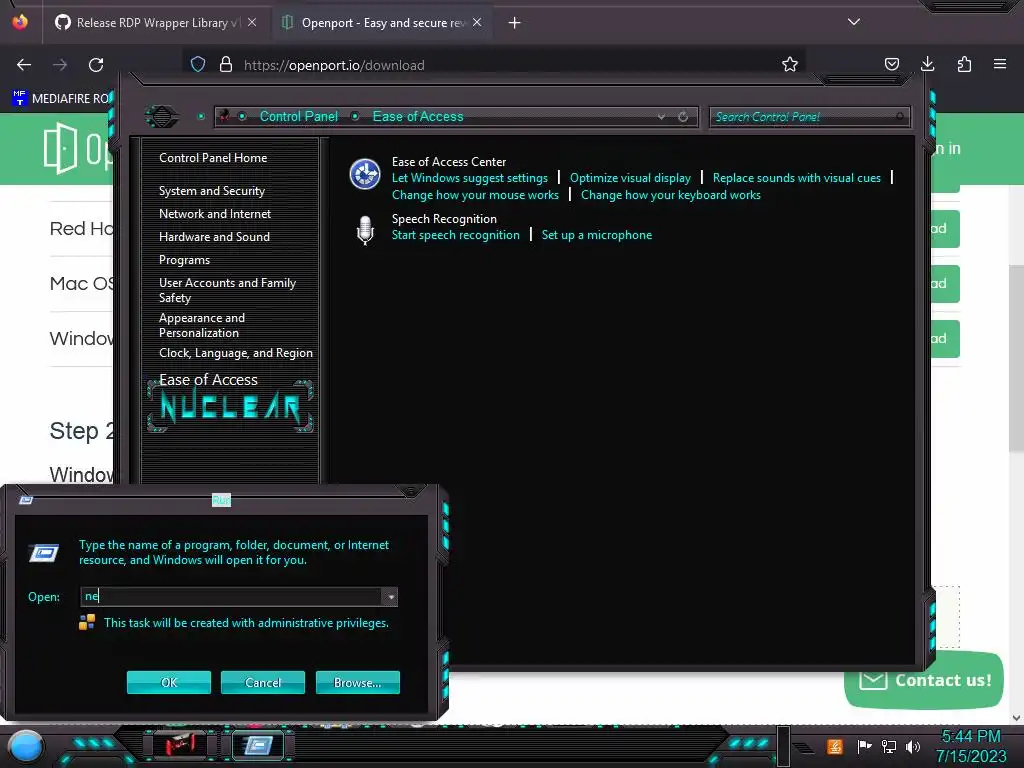Open the Firefox hamburger menu

[x=1000, y=65]
